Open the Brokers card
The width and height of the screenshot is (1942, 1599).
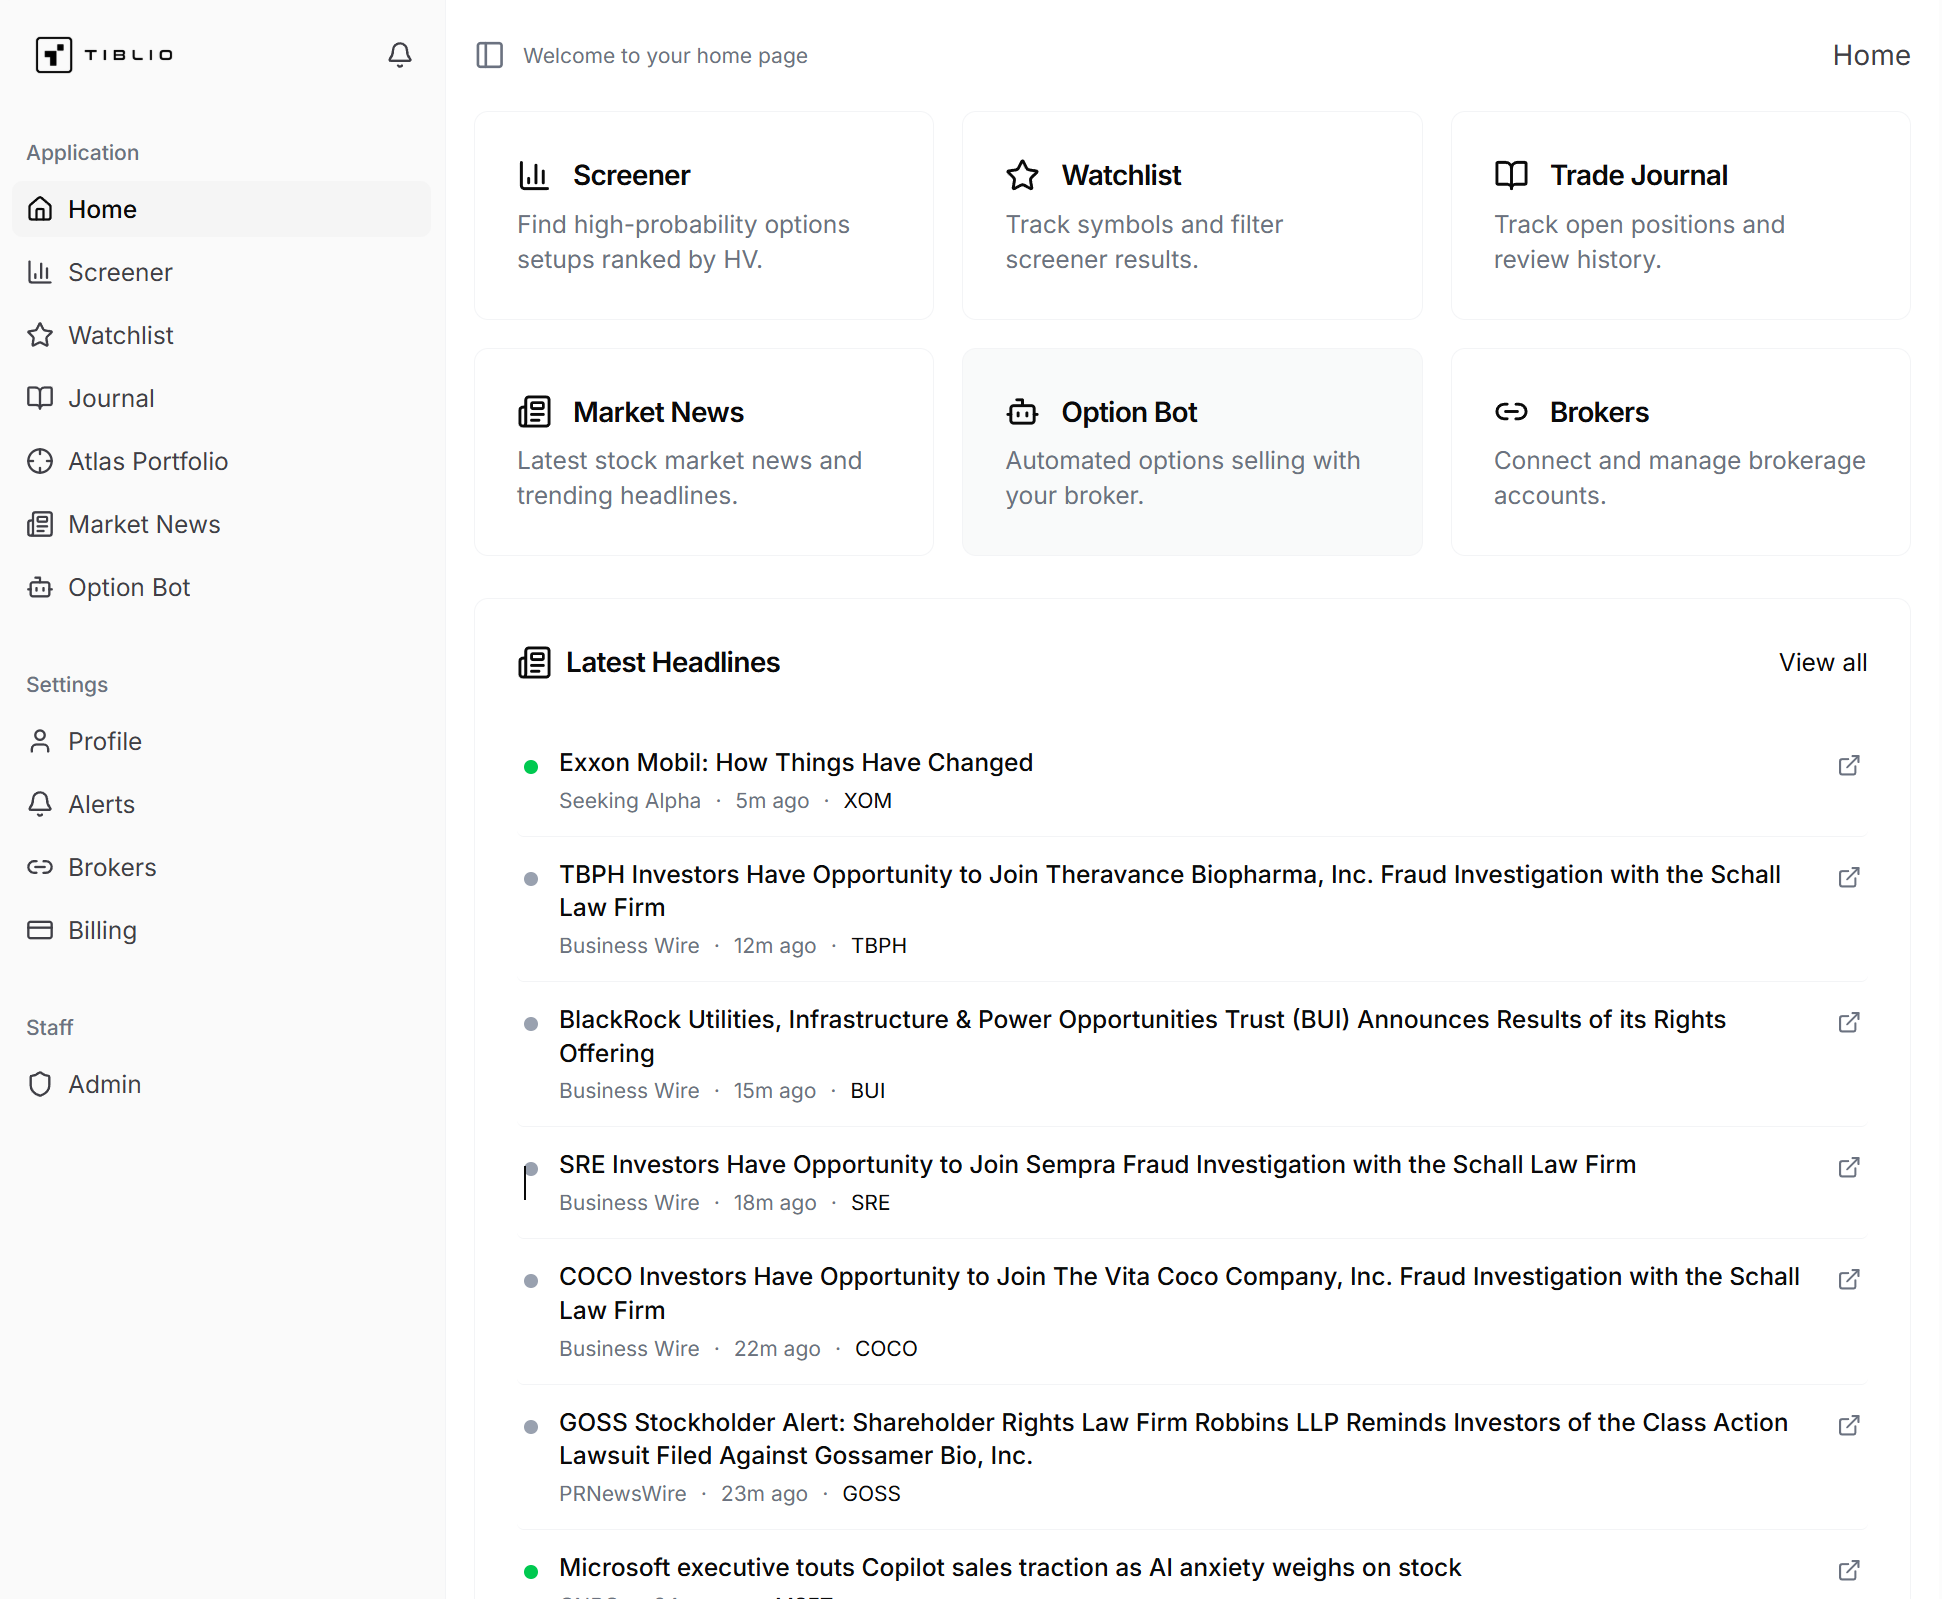click(x=1679, y=452)
